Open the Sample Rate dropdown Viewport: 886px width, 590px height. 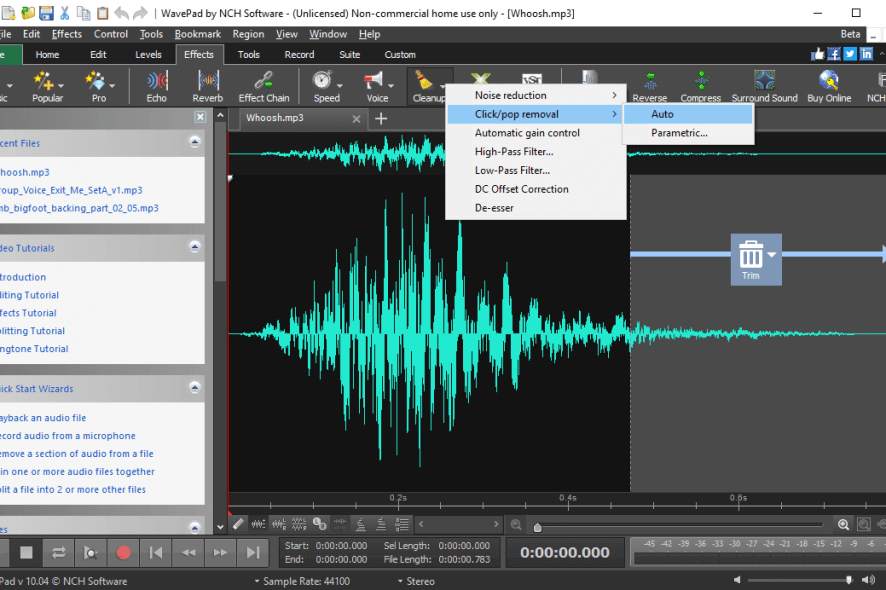coord(301,581)
